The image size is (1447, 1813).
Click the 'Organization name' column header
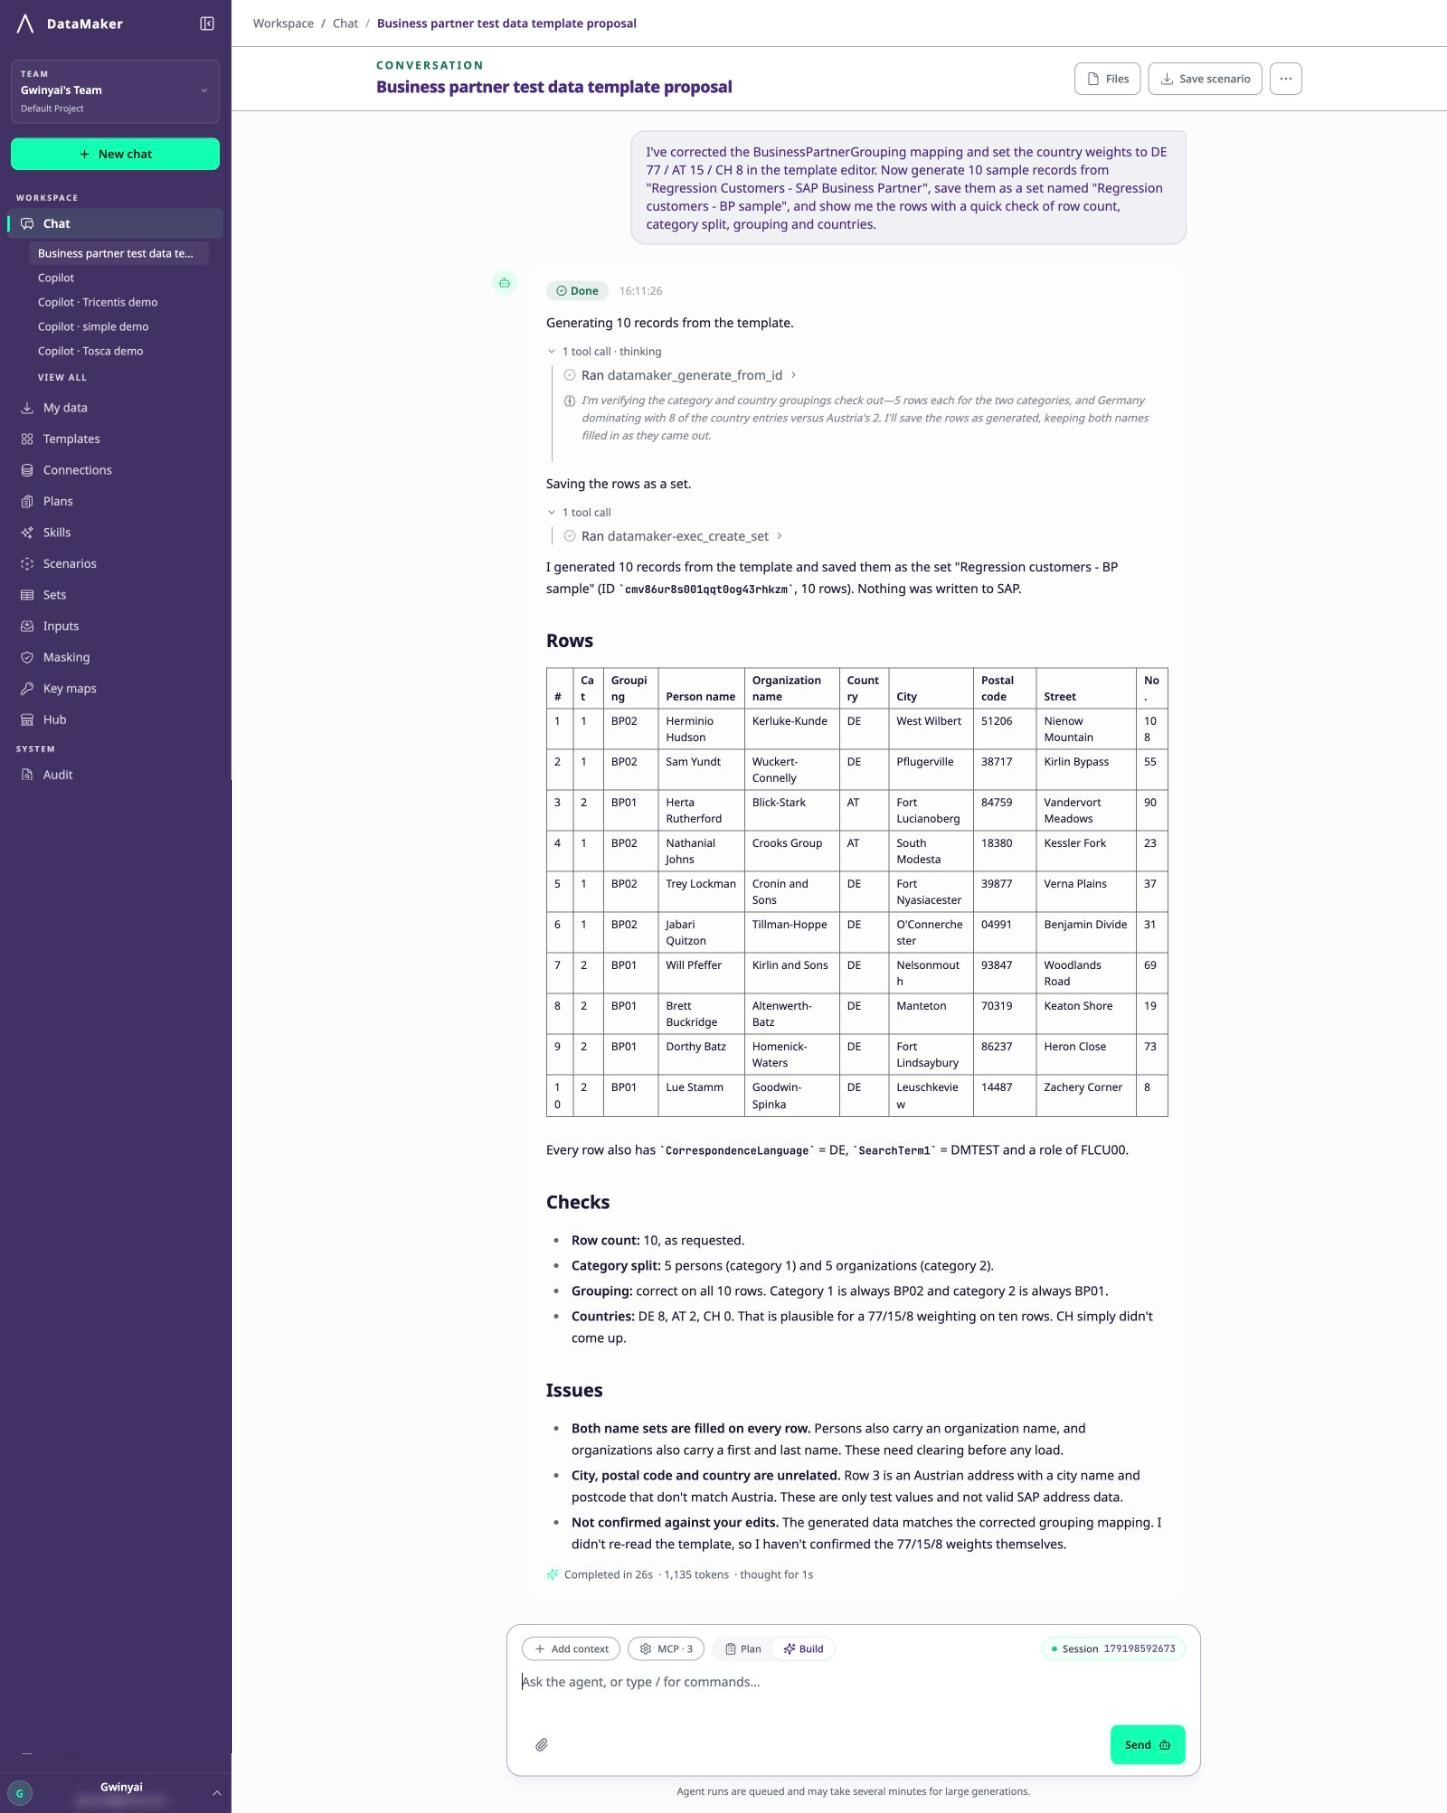(791, 688)
